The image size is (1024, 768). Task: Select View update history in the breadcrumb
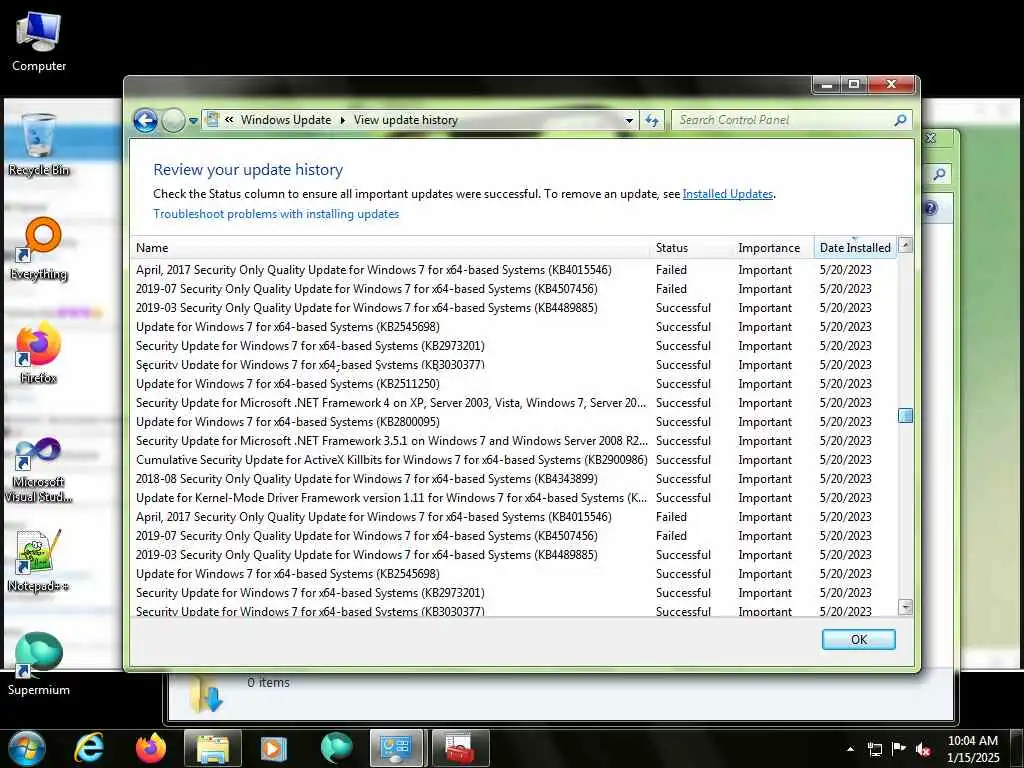pyautogui.click(x=406, y=120)
